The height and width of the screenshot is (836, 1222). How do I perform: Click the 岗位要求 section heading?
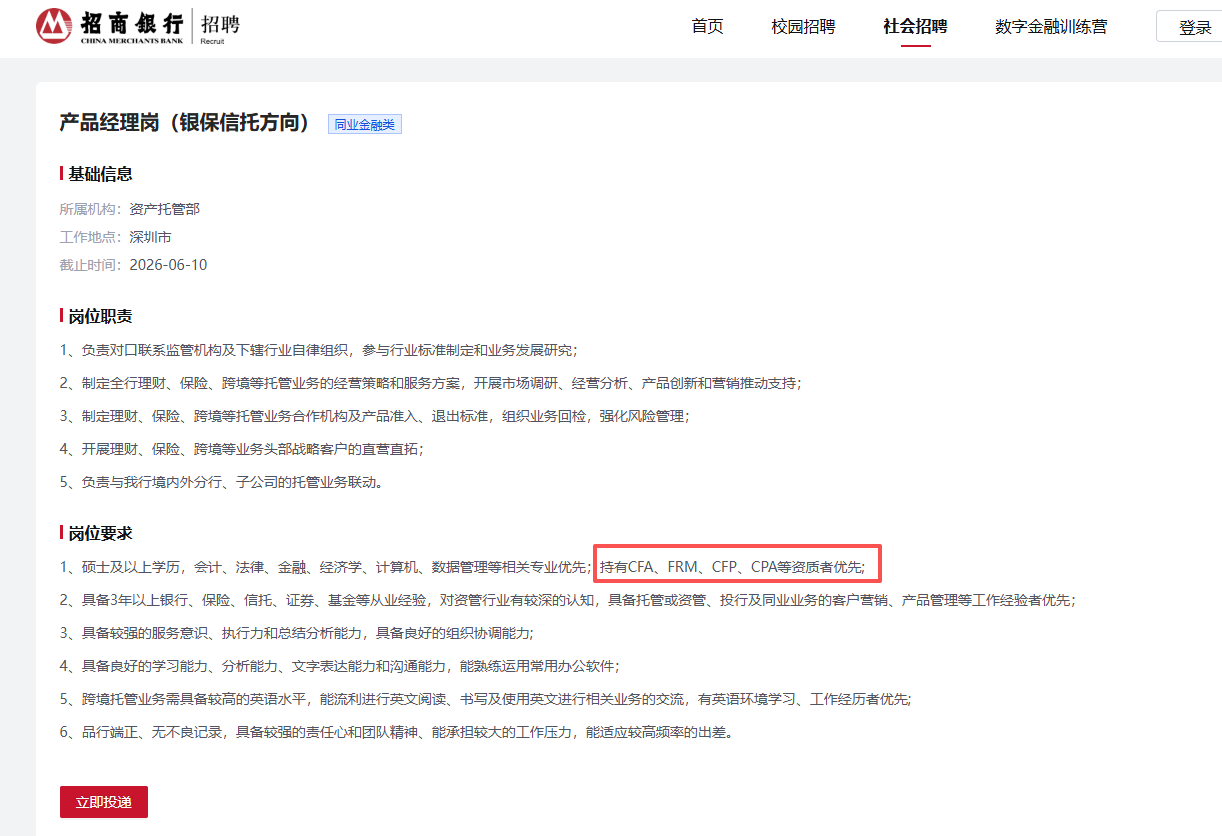[100, 534]
